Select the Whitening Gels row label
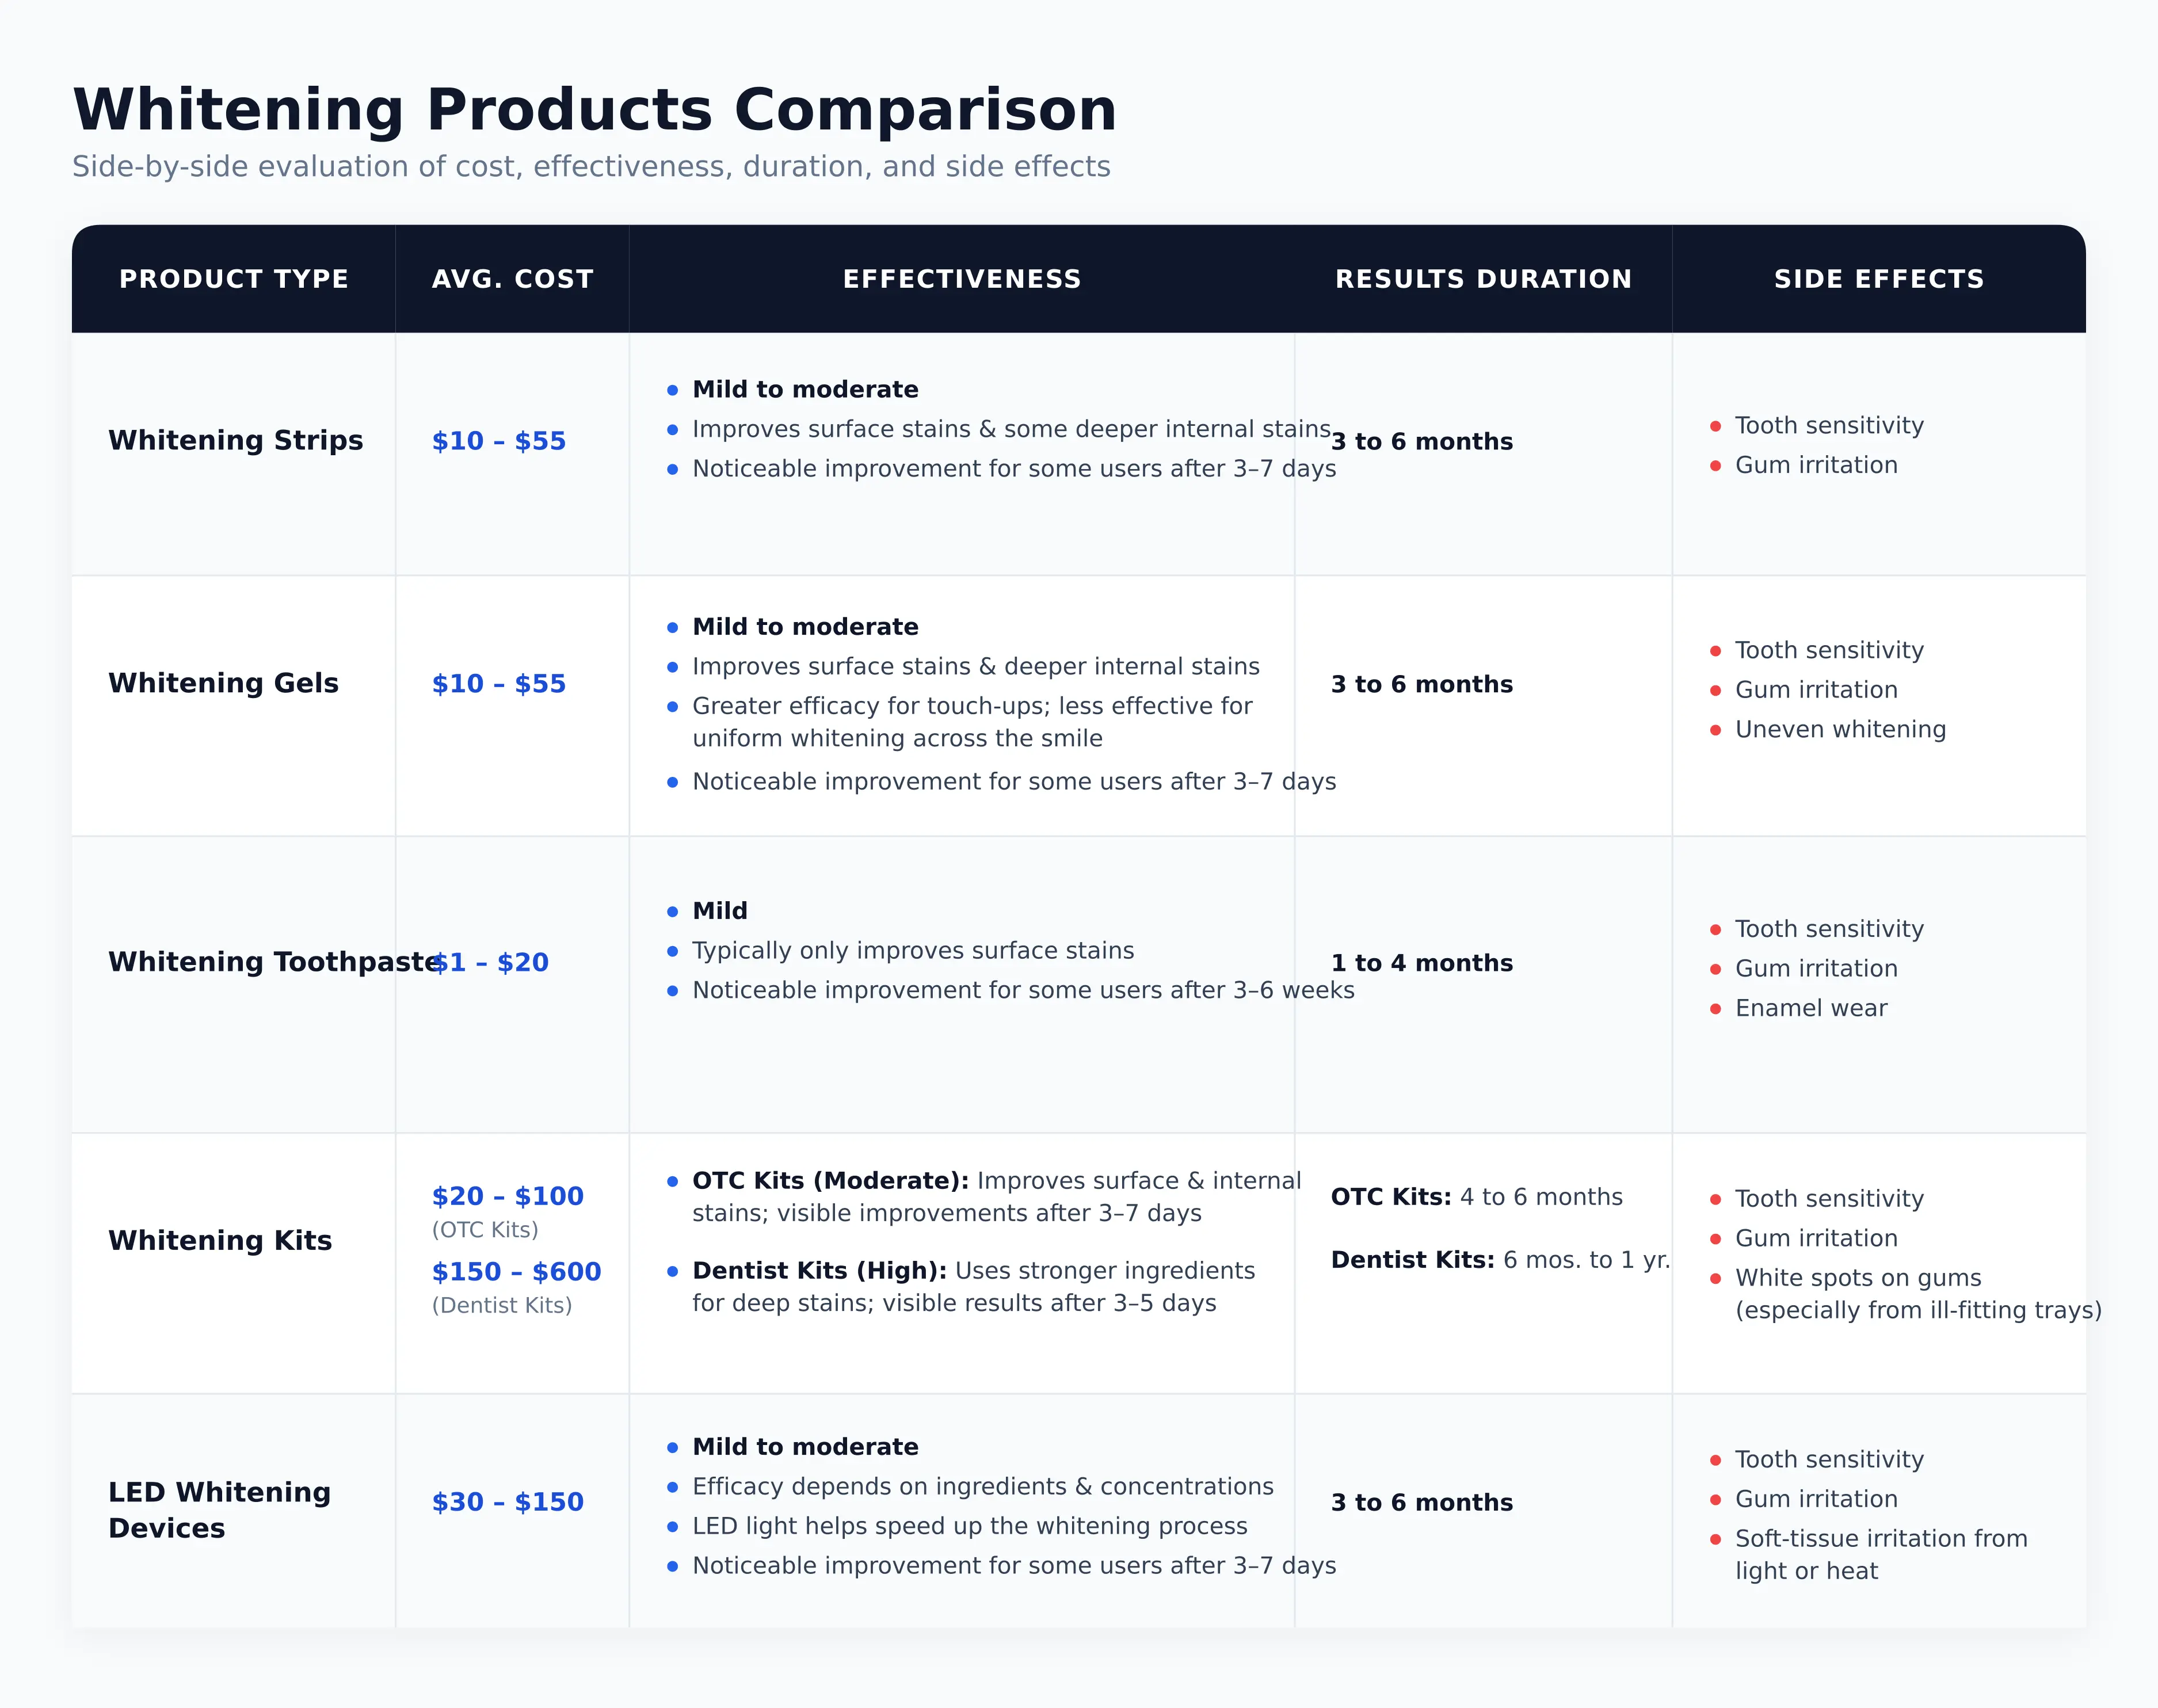Viewport: 2158px width, 1708px height. 223,683
